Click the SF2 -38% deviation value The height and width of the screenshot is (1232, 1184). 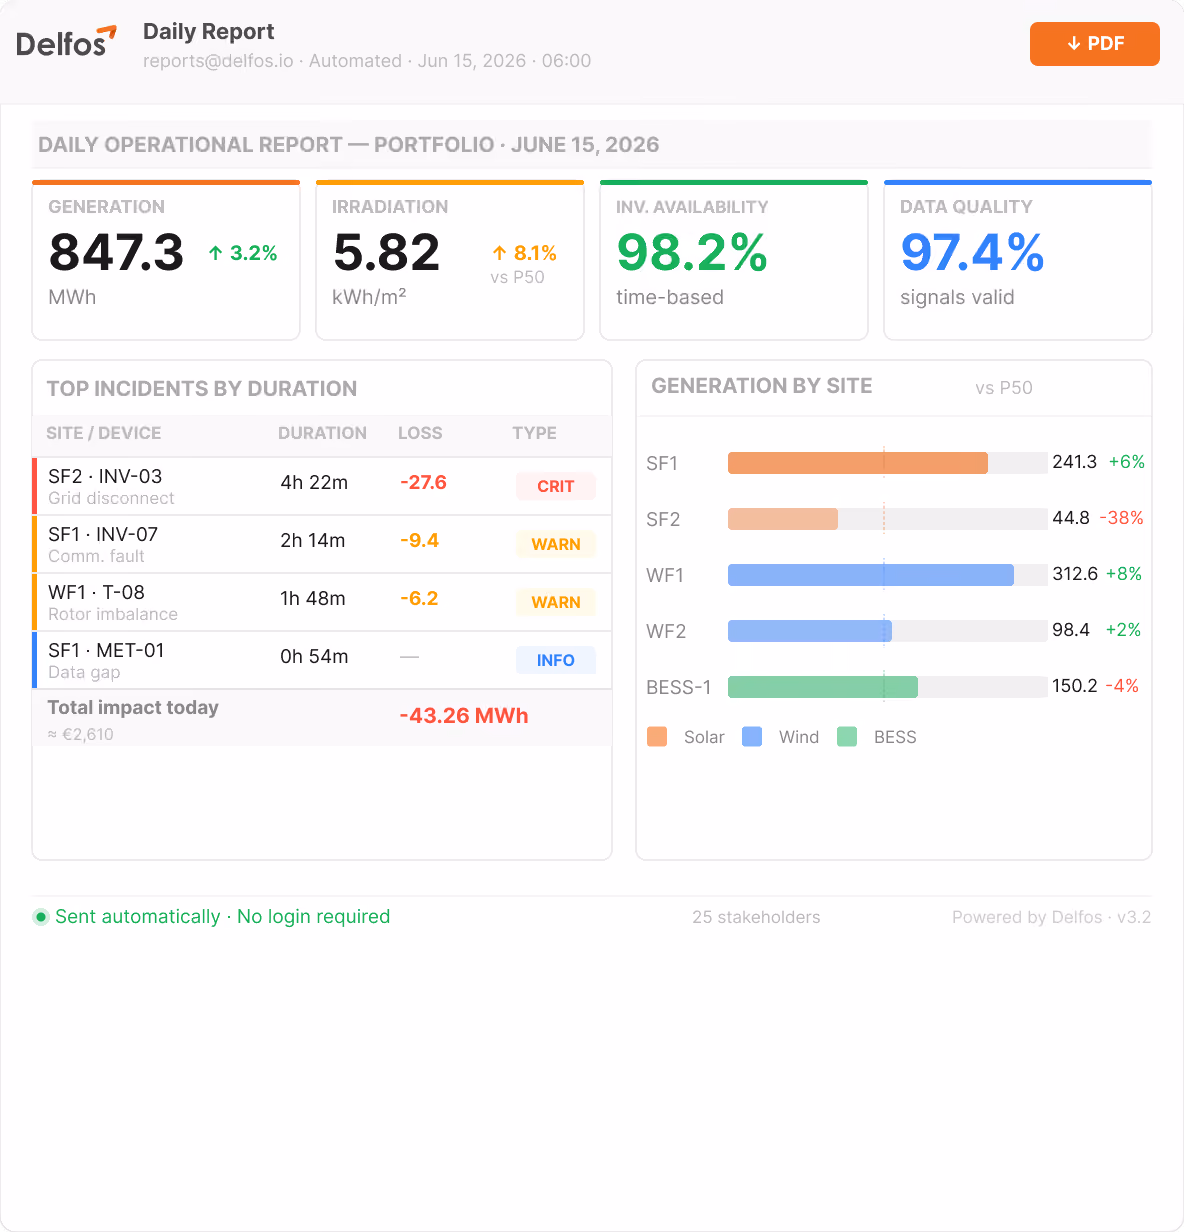pyautogui.click(x=1122, y=518)
